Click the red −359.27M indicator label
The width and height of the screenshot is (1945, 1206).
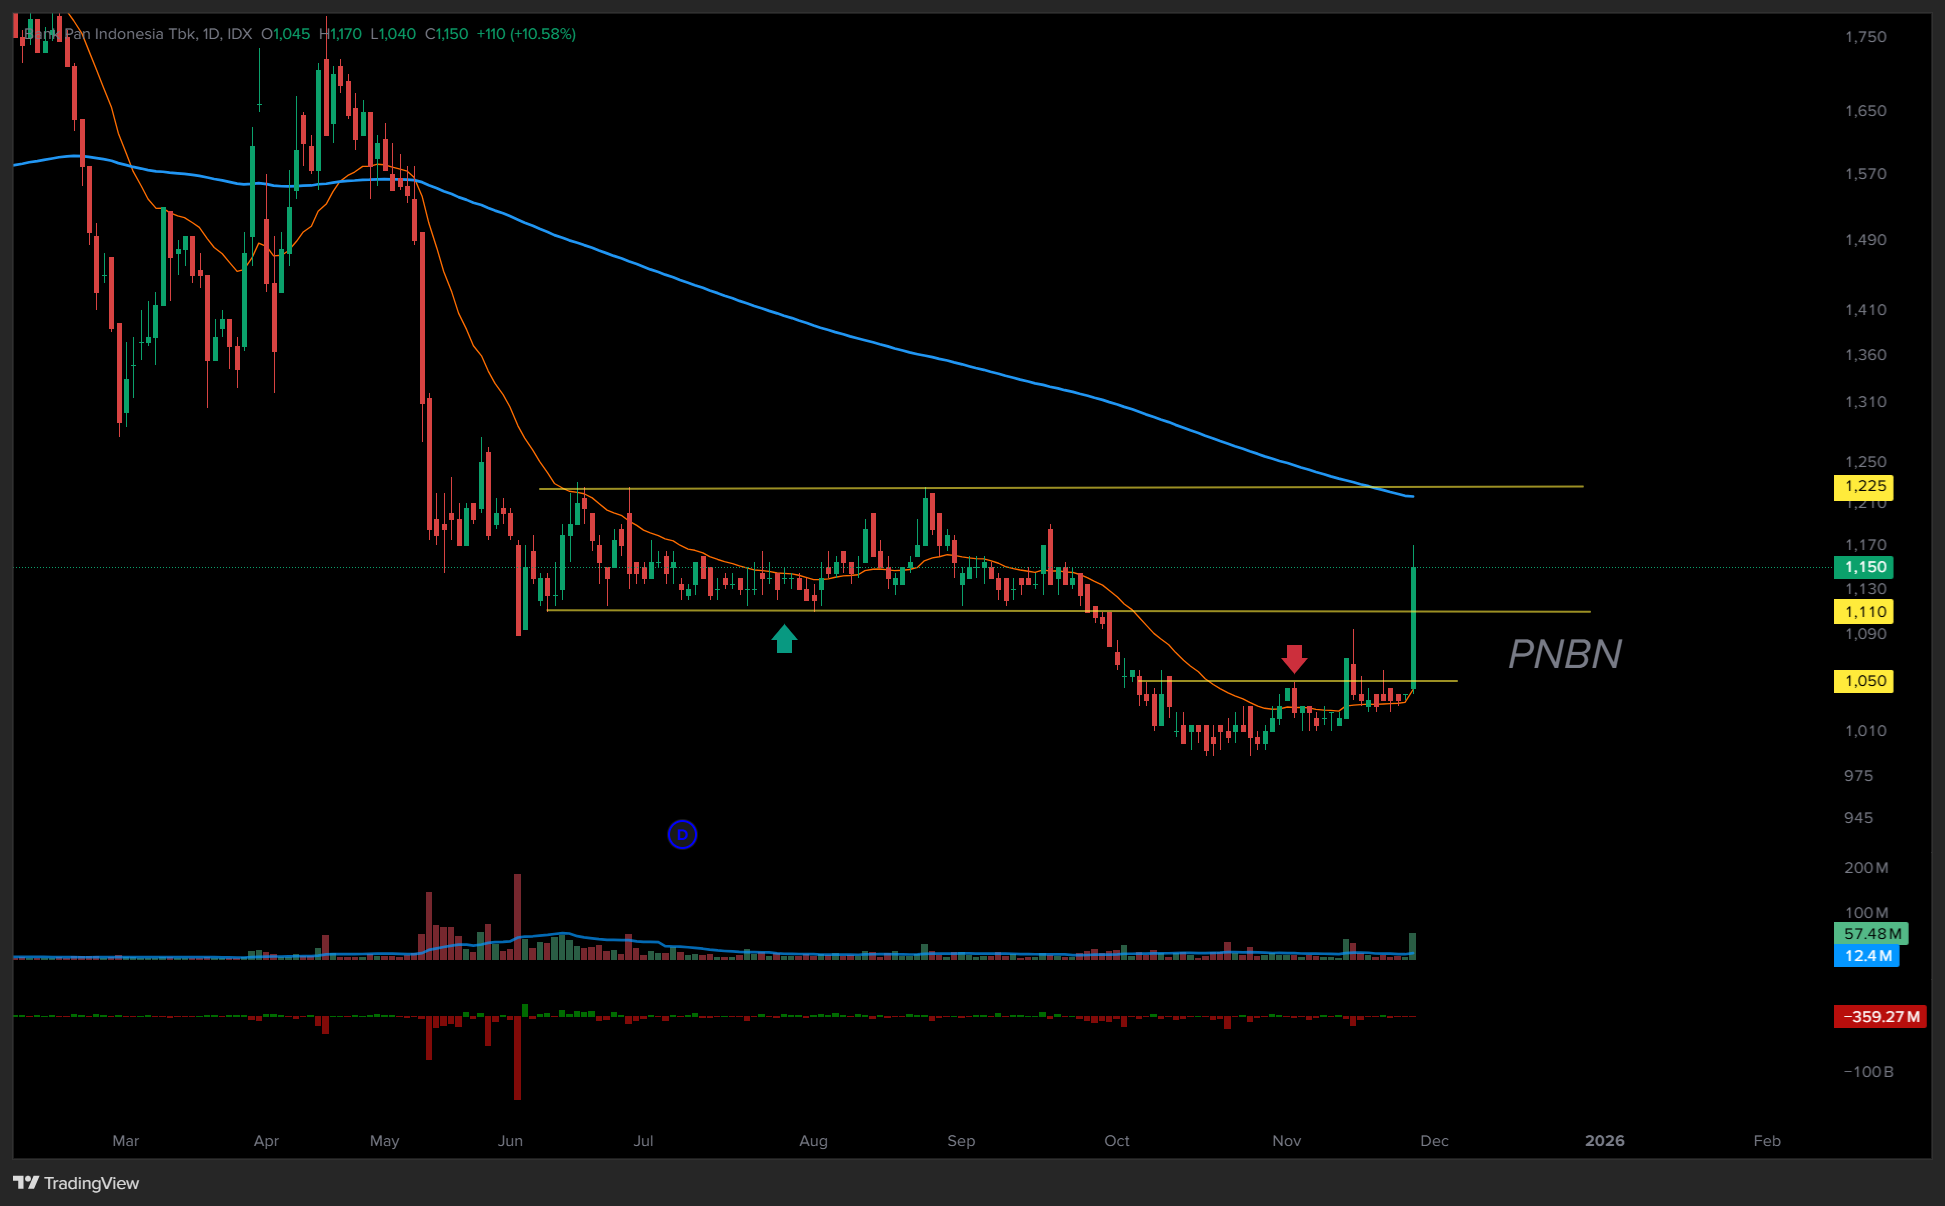point(1880,1017)
